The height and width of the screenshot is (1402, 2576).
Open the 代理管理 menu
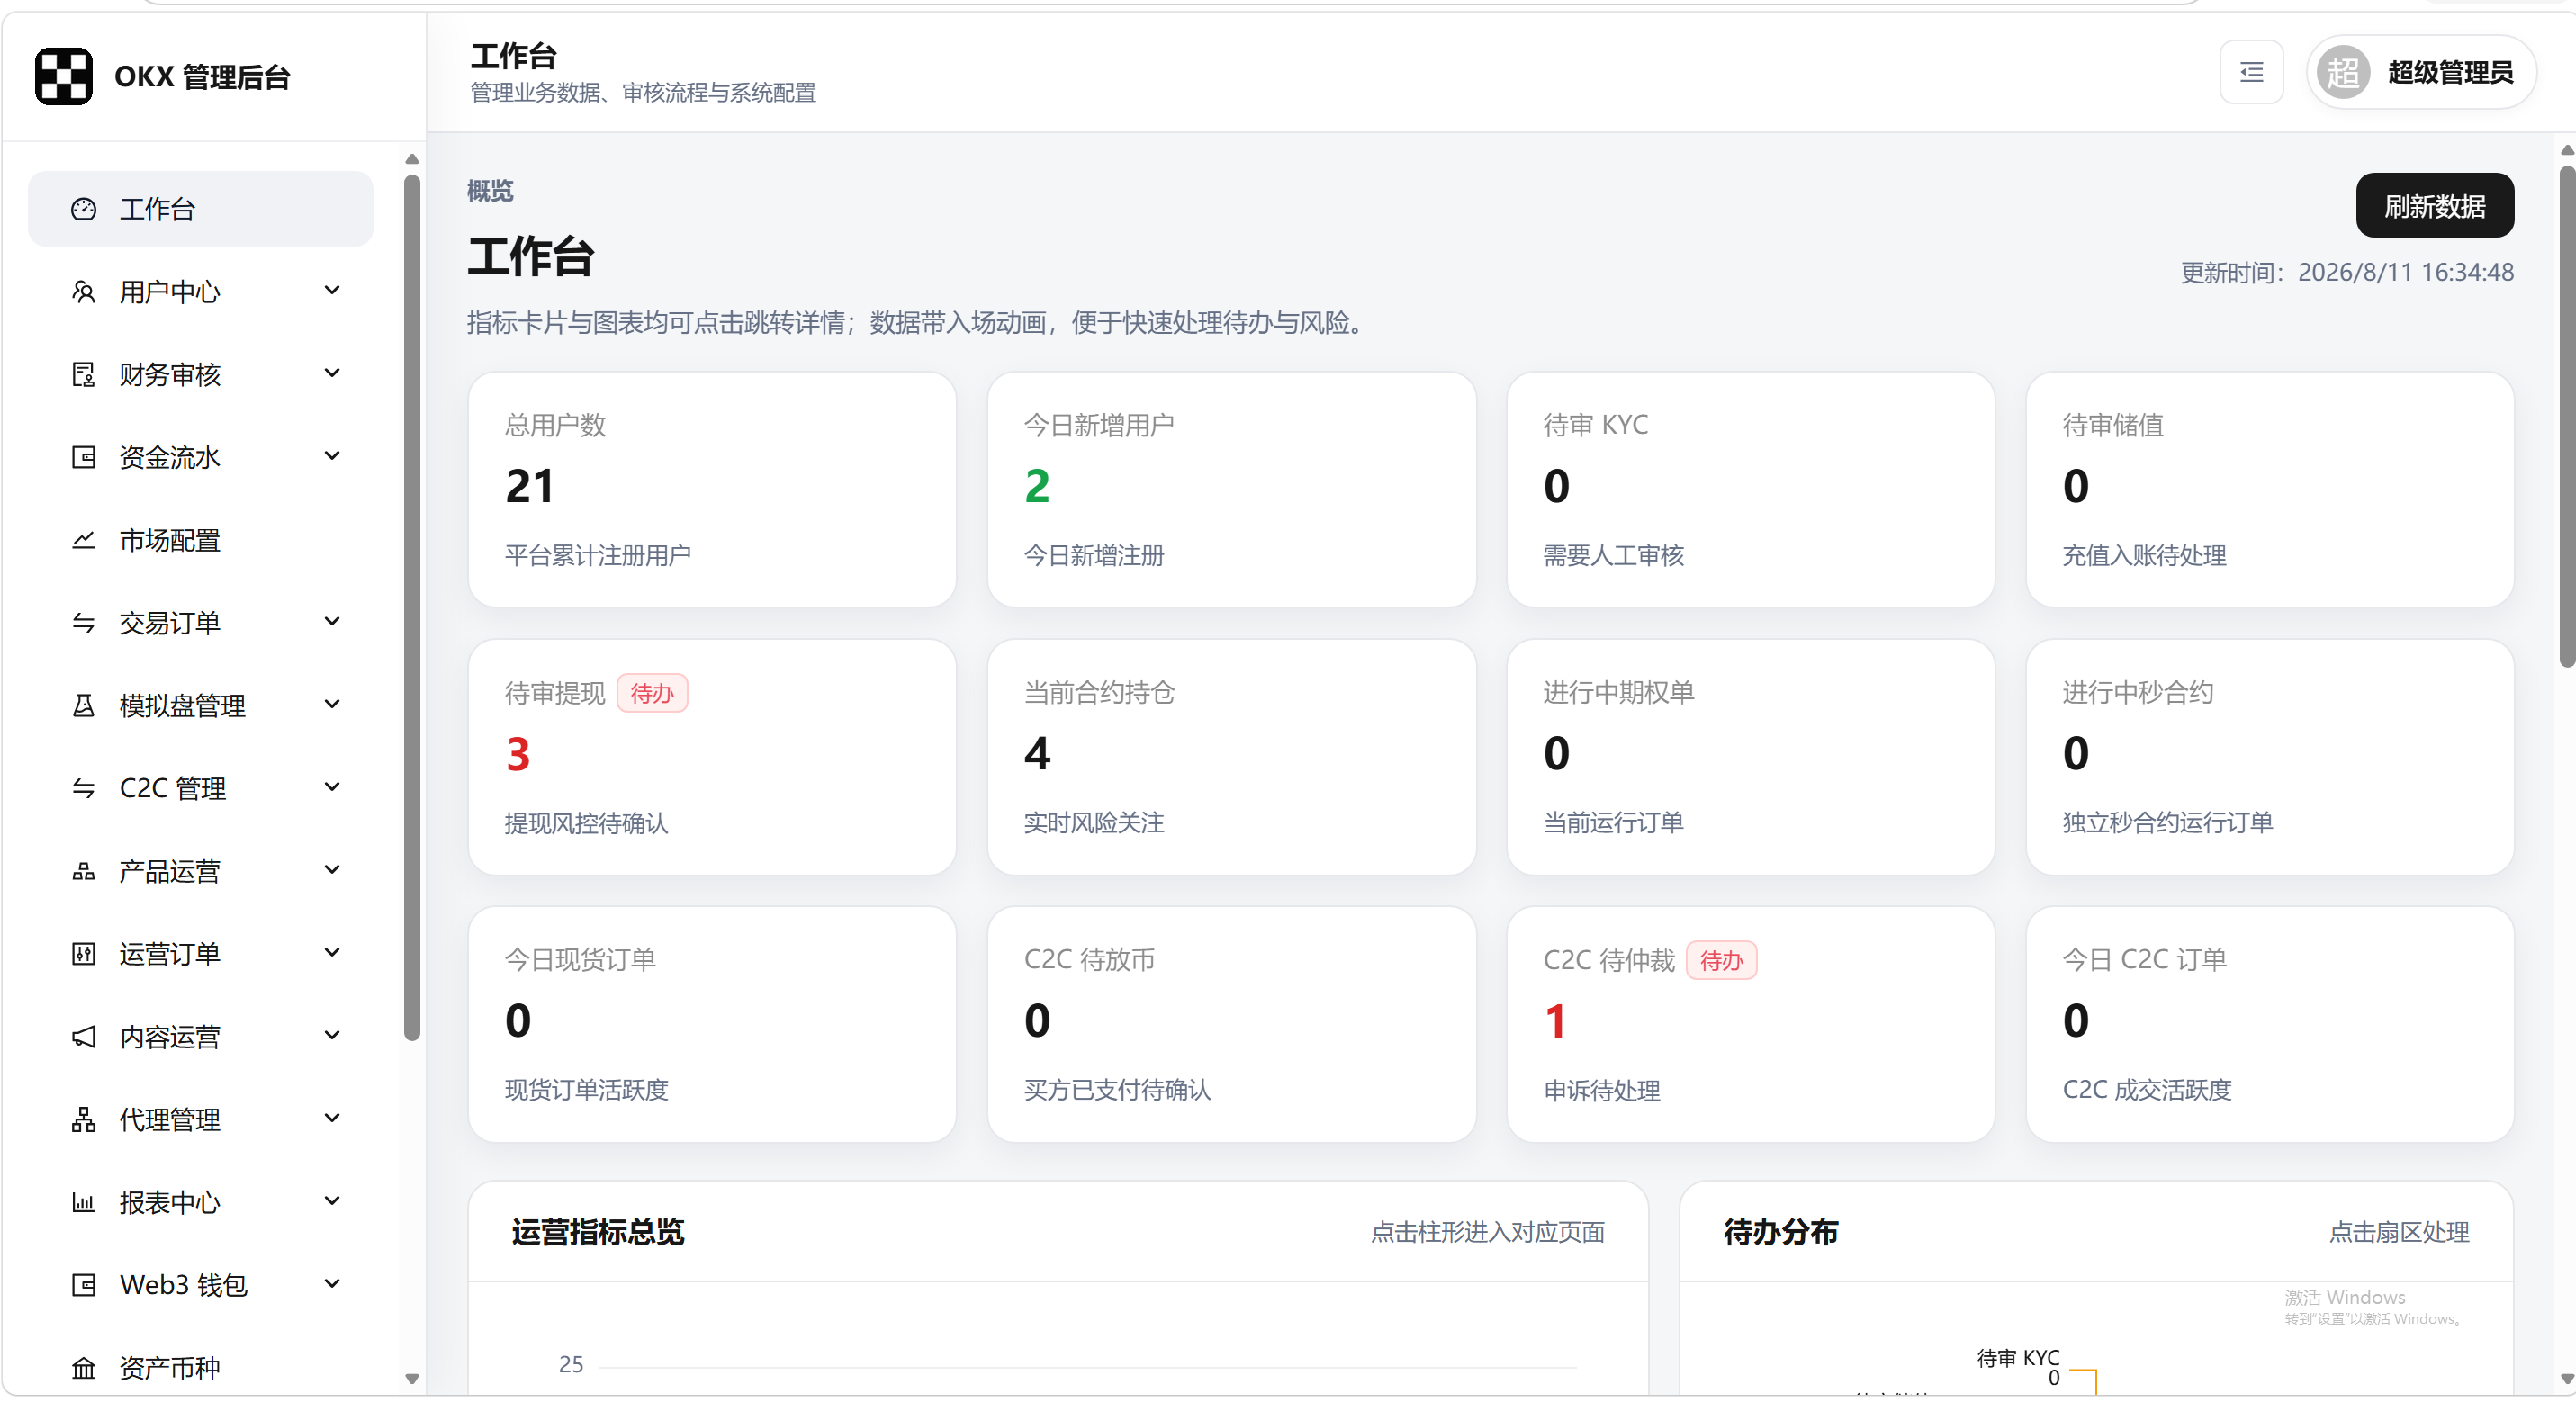coord(200,1119)
